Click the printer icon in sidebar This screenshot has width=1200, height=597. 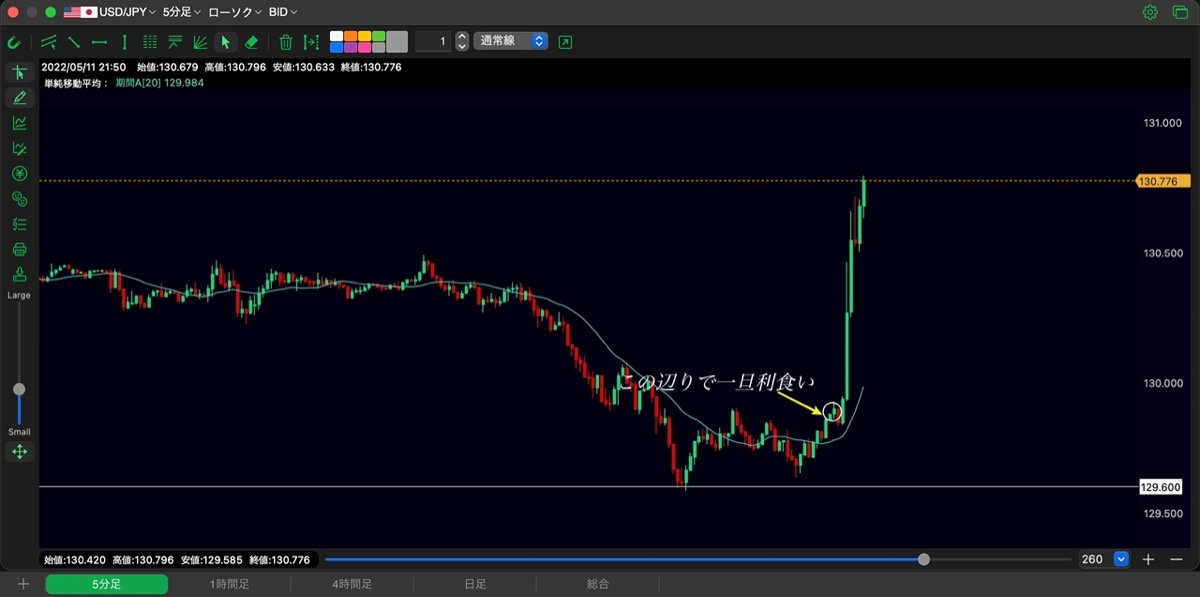click(x=19, y=249)
